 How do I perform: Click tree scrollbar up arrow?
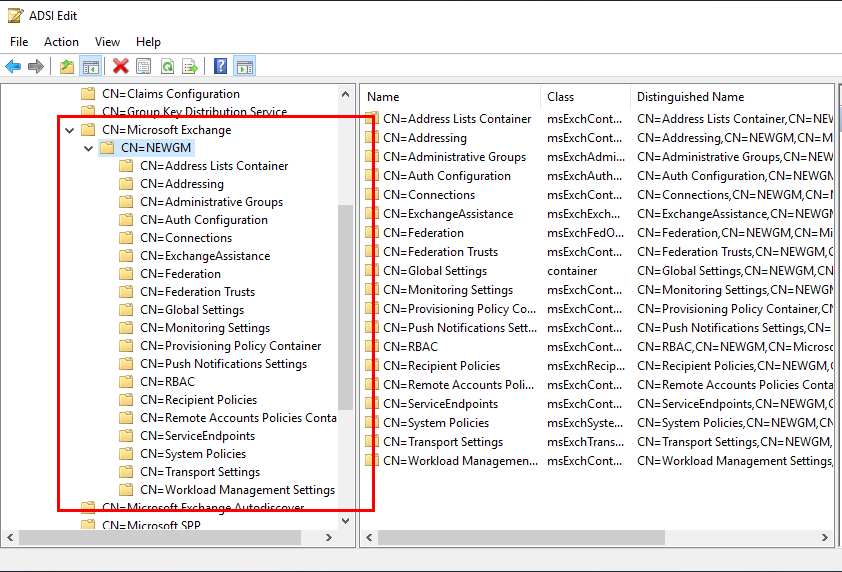coord(346,95)
